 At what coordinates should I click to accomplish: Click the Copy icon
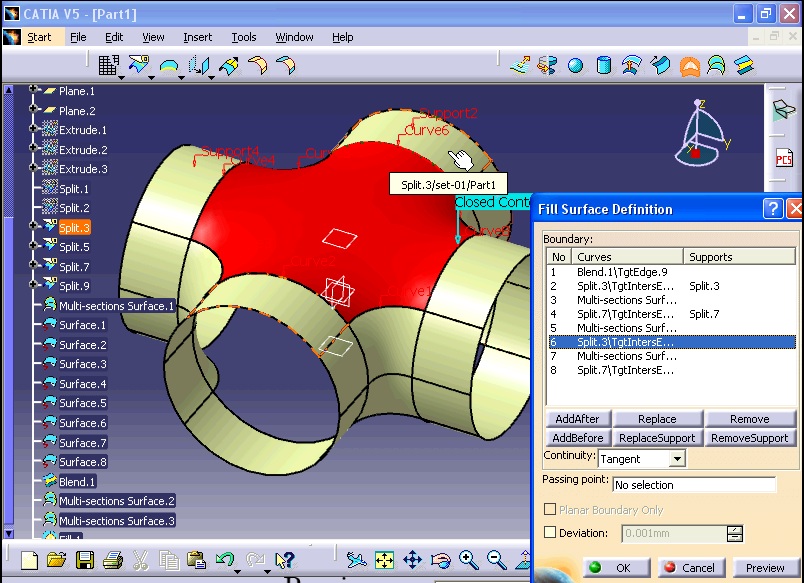coord(168,560)
